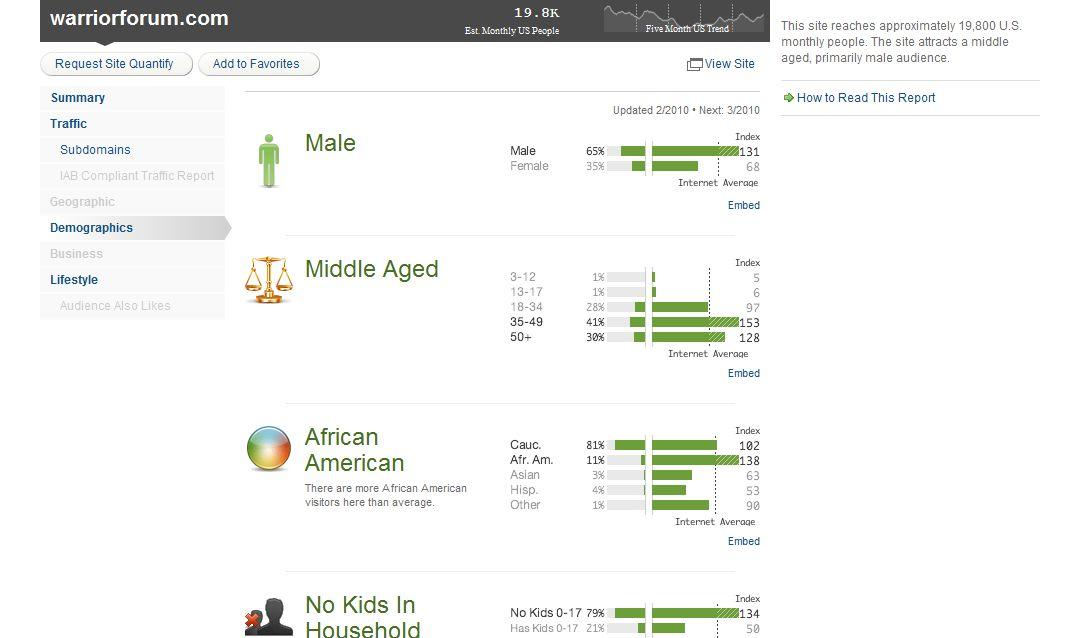Click Embed link under Male chart
The image size is (1081, 638).
click(x=743, y=205)
